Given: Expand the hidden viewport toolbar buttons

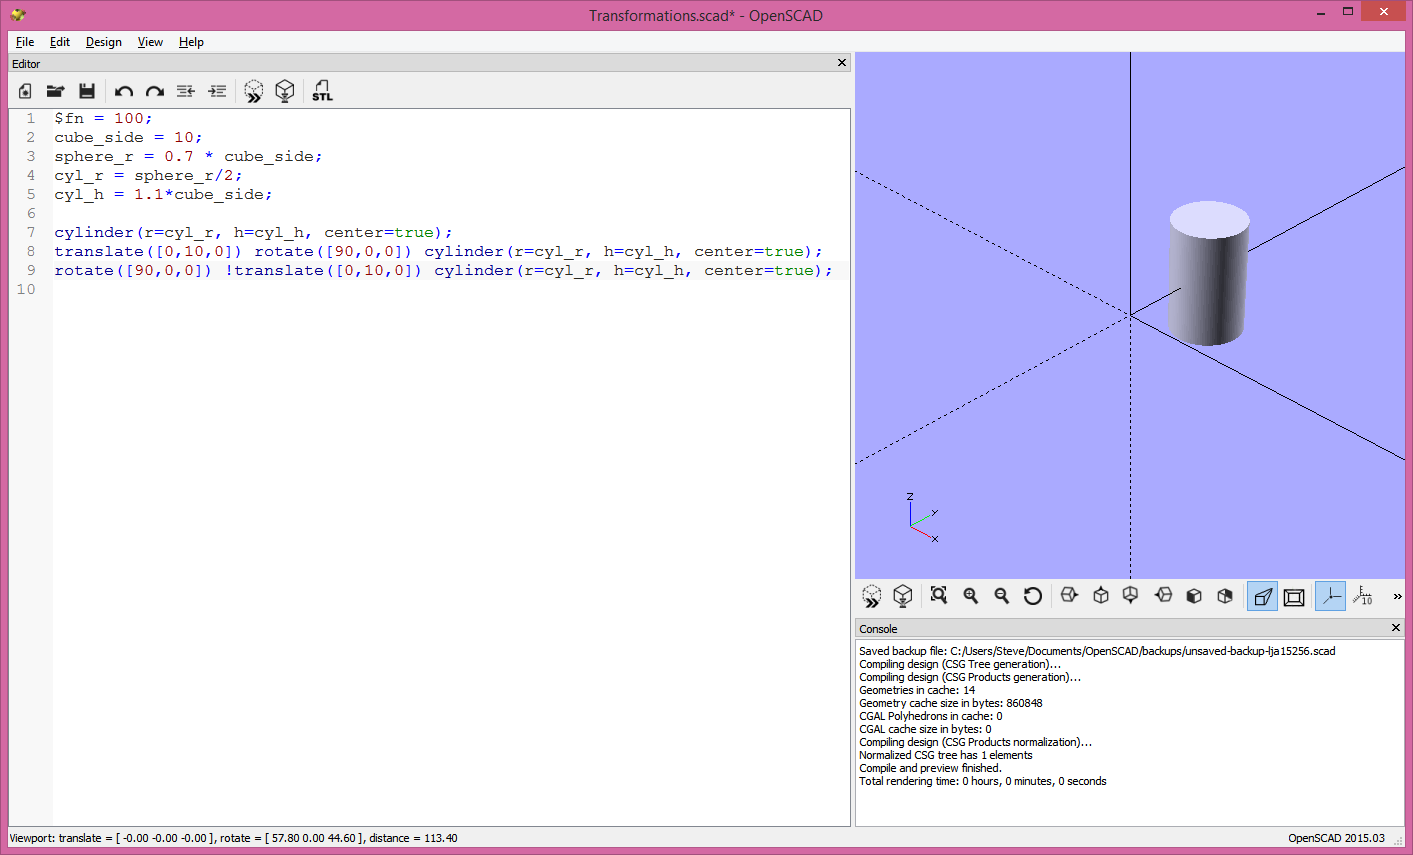Looking at the screenshot, I should point(1397,595).
